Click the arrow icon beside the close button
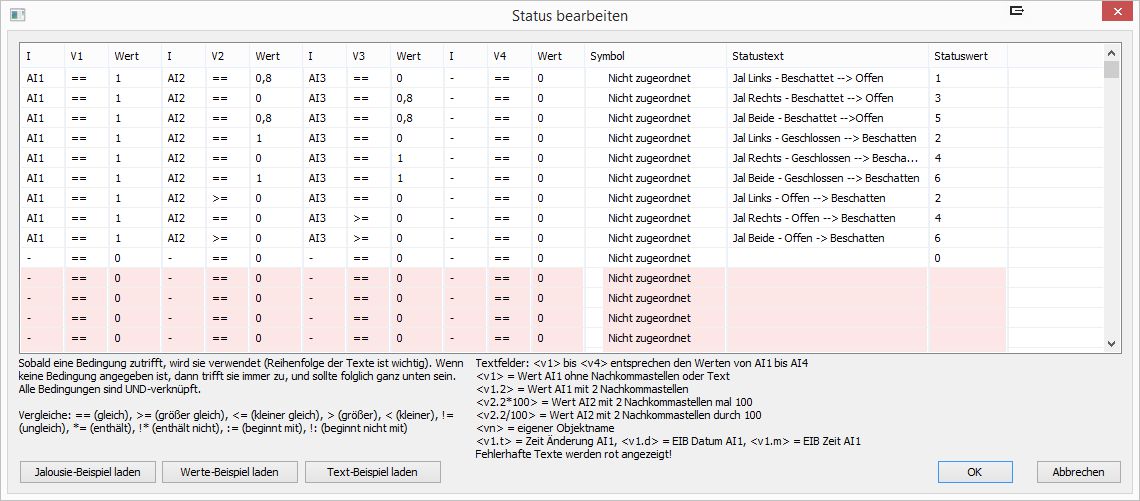The image size is (1140, 501). click(1018, 12)
